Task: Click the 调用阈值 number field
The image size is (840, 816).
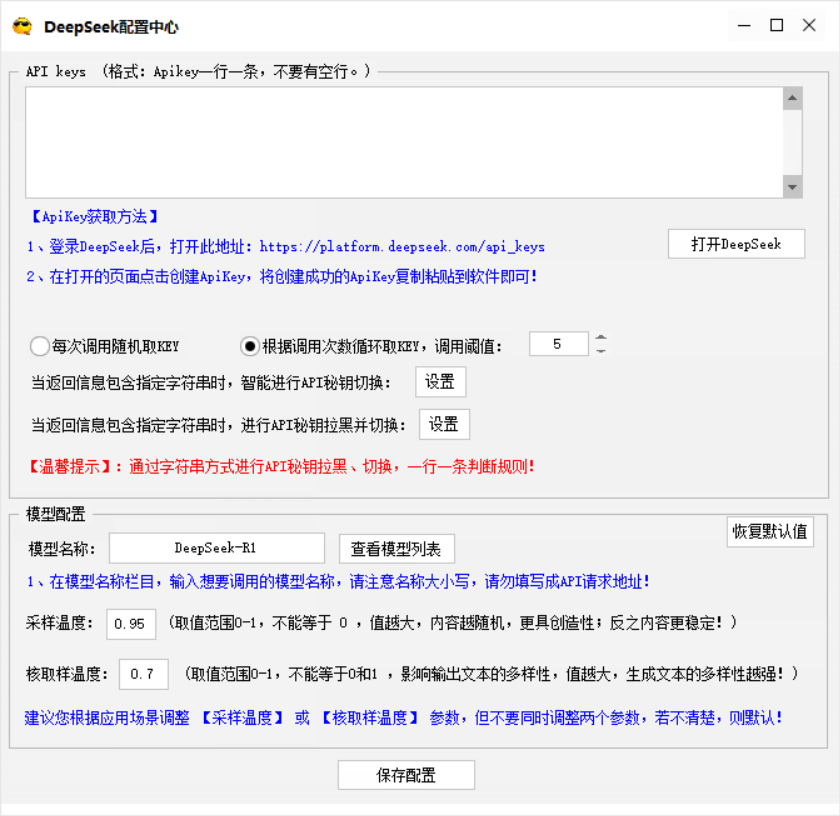Action: [x=558, y=344]
